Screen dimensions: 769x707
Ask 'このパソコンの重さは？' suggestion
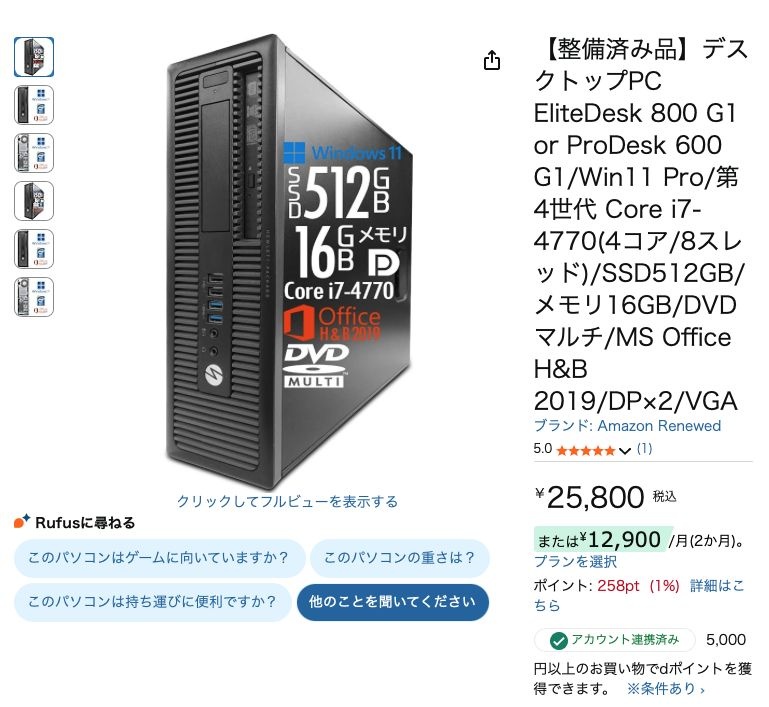399,558
